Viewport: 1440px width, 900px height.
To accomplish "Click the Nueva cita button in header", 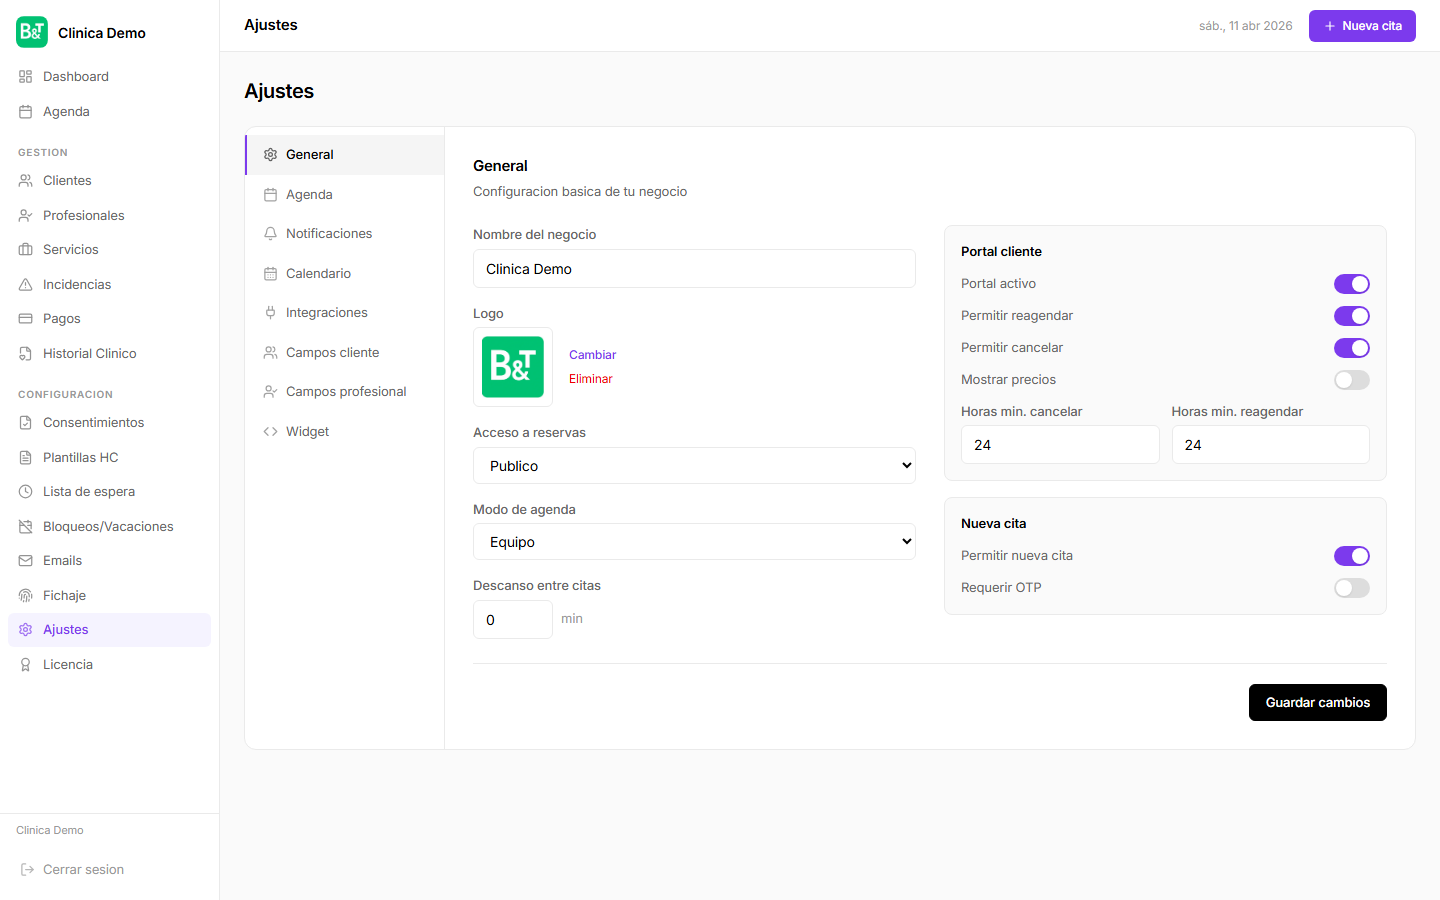I will coord(1362,26).
